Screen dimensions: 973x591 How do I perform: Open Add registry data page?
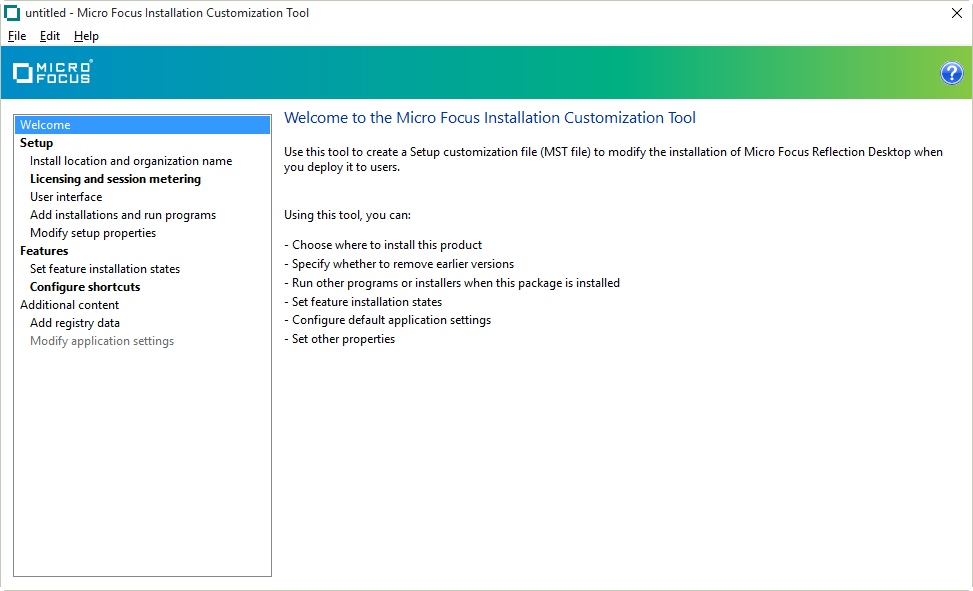coord(75,323)
